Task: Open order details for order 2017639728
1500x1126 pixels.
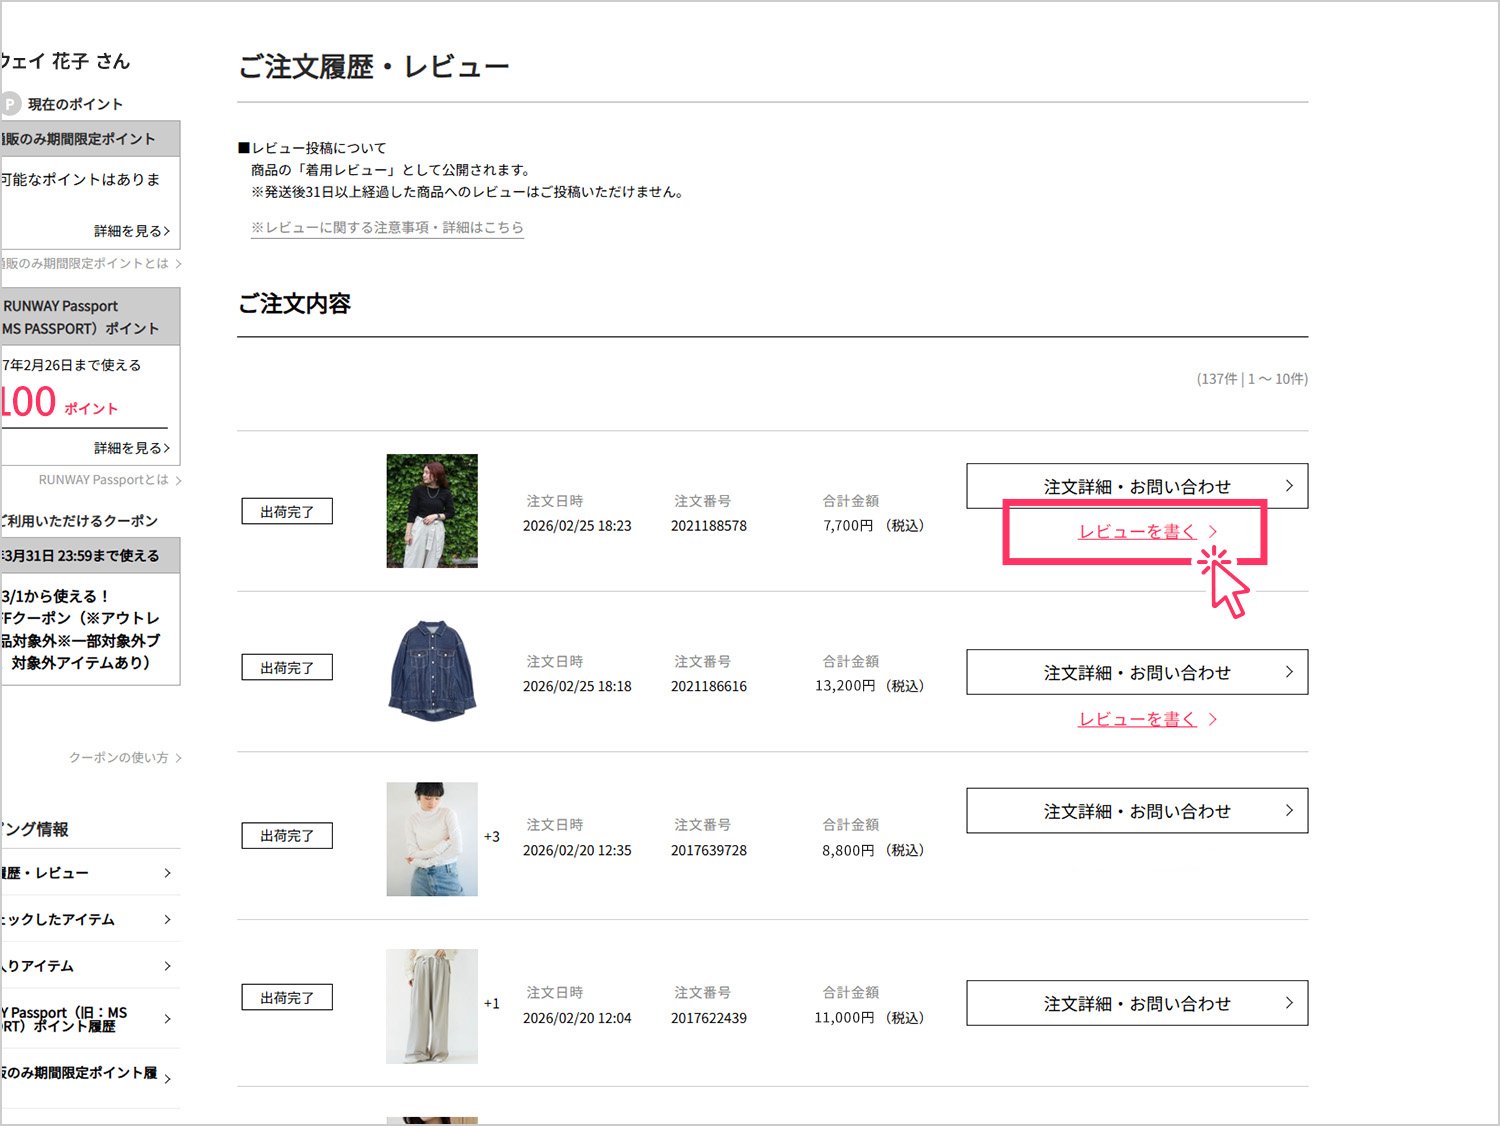Action: 1136,811
